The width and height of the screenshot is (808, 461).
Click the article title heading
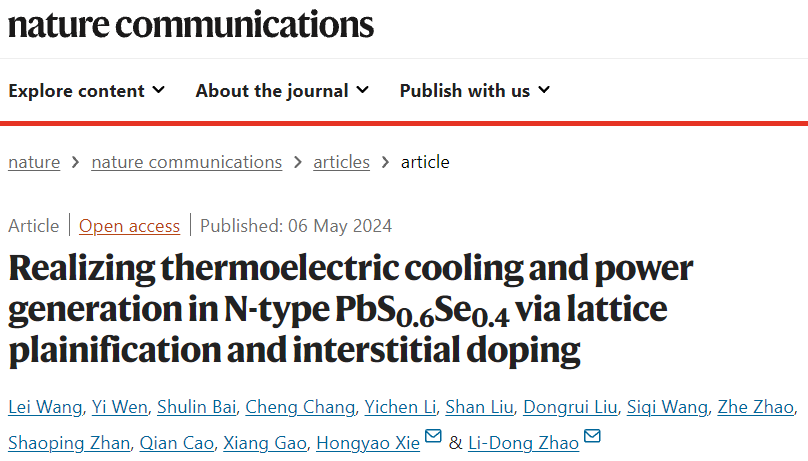click(350, 310)
